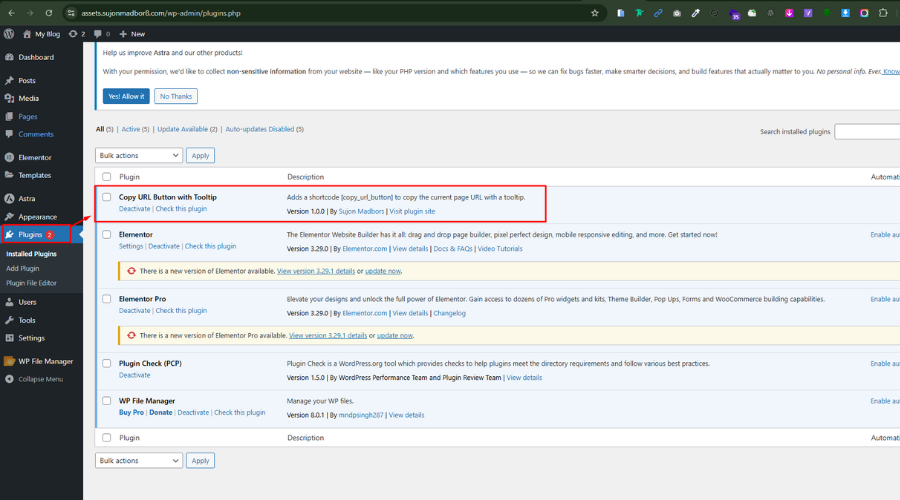The width and height of the screenshot is (900, 500).
Task: Filter by Auto-updates Disabled plugins
Action: 259,129
